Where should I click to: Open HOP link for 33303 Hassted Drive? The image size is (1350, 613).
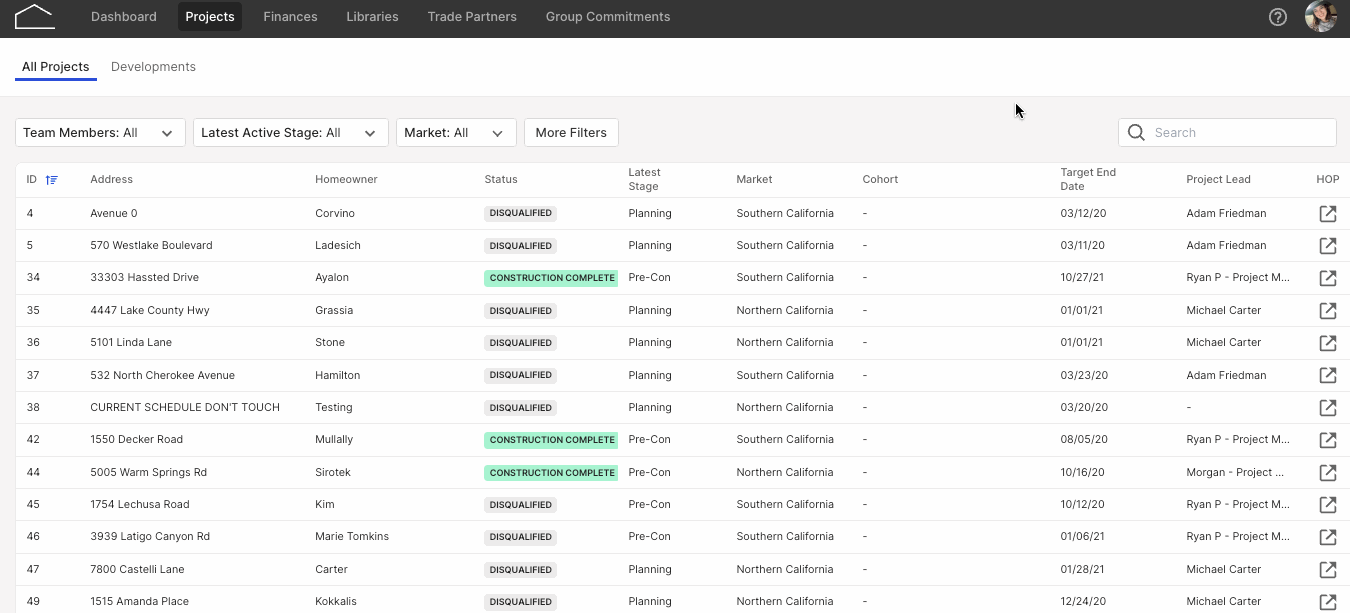[1328, 278]
